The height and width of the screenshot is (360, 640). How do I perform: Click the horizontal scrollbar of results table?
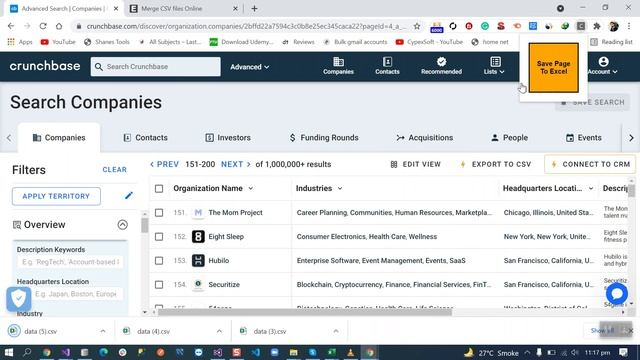click(x=304, y=313)
